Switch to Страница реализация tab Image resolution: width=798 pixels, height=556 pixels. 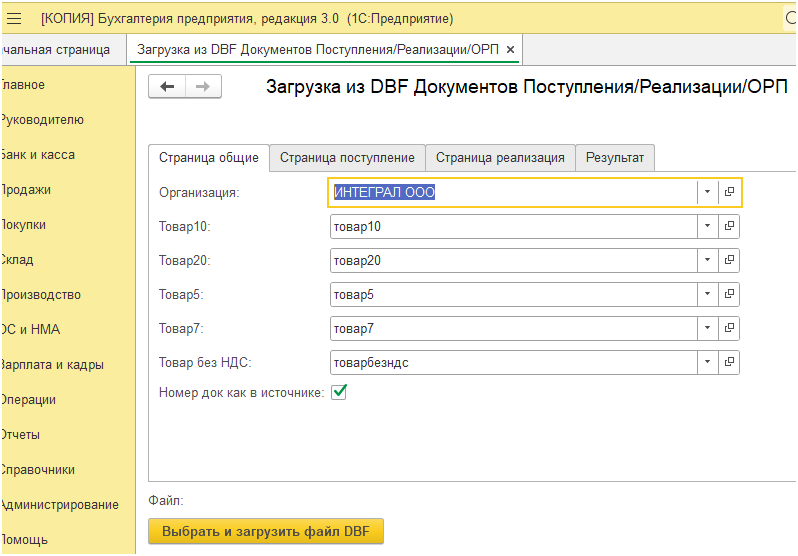500,158
